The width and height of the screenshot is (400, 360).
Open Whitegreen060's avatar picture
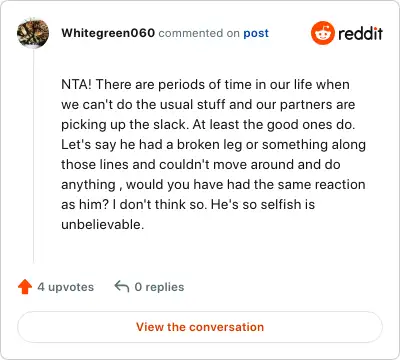click(33, 33)
